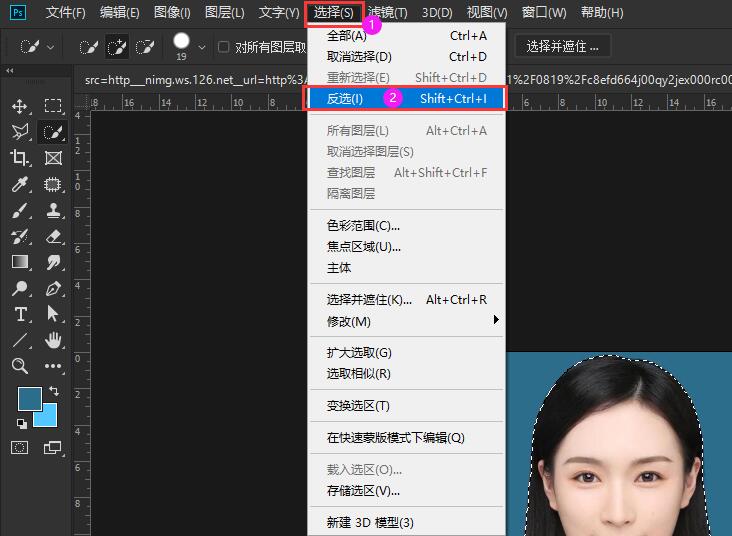Select the Polygonal Lasso tool
732x536 pixels.
pyautogui.click(x=20, y=132)
